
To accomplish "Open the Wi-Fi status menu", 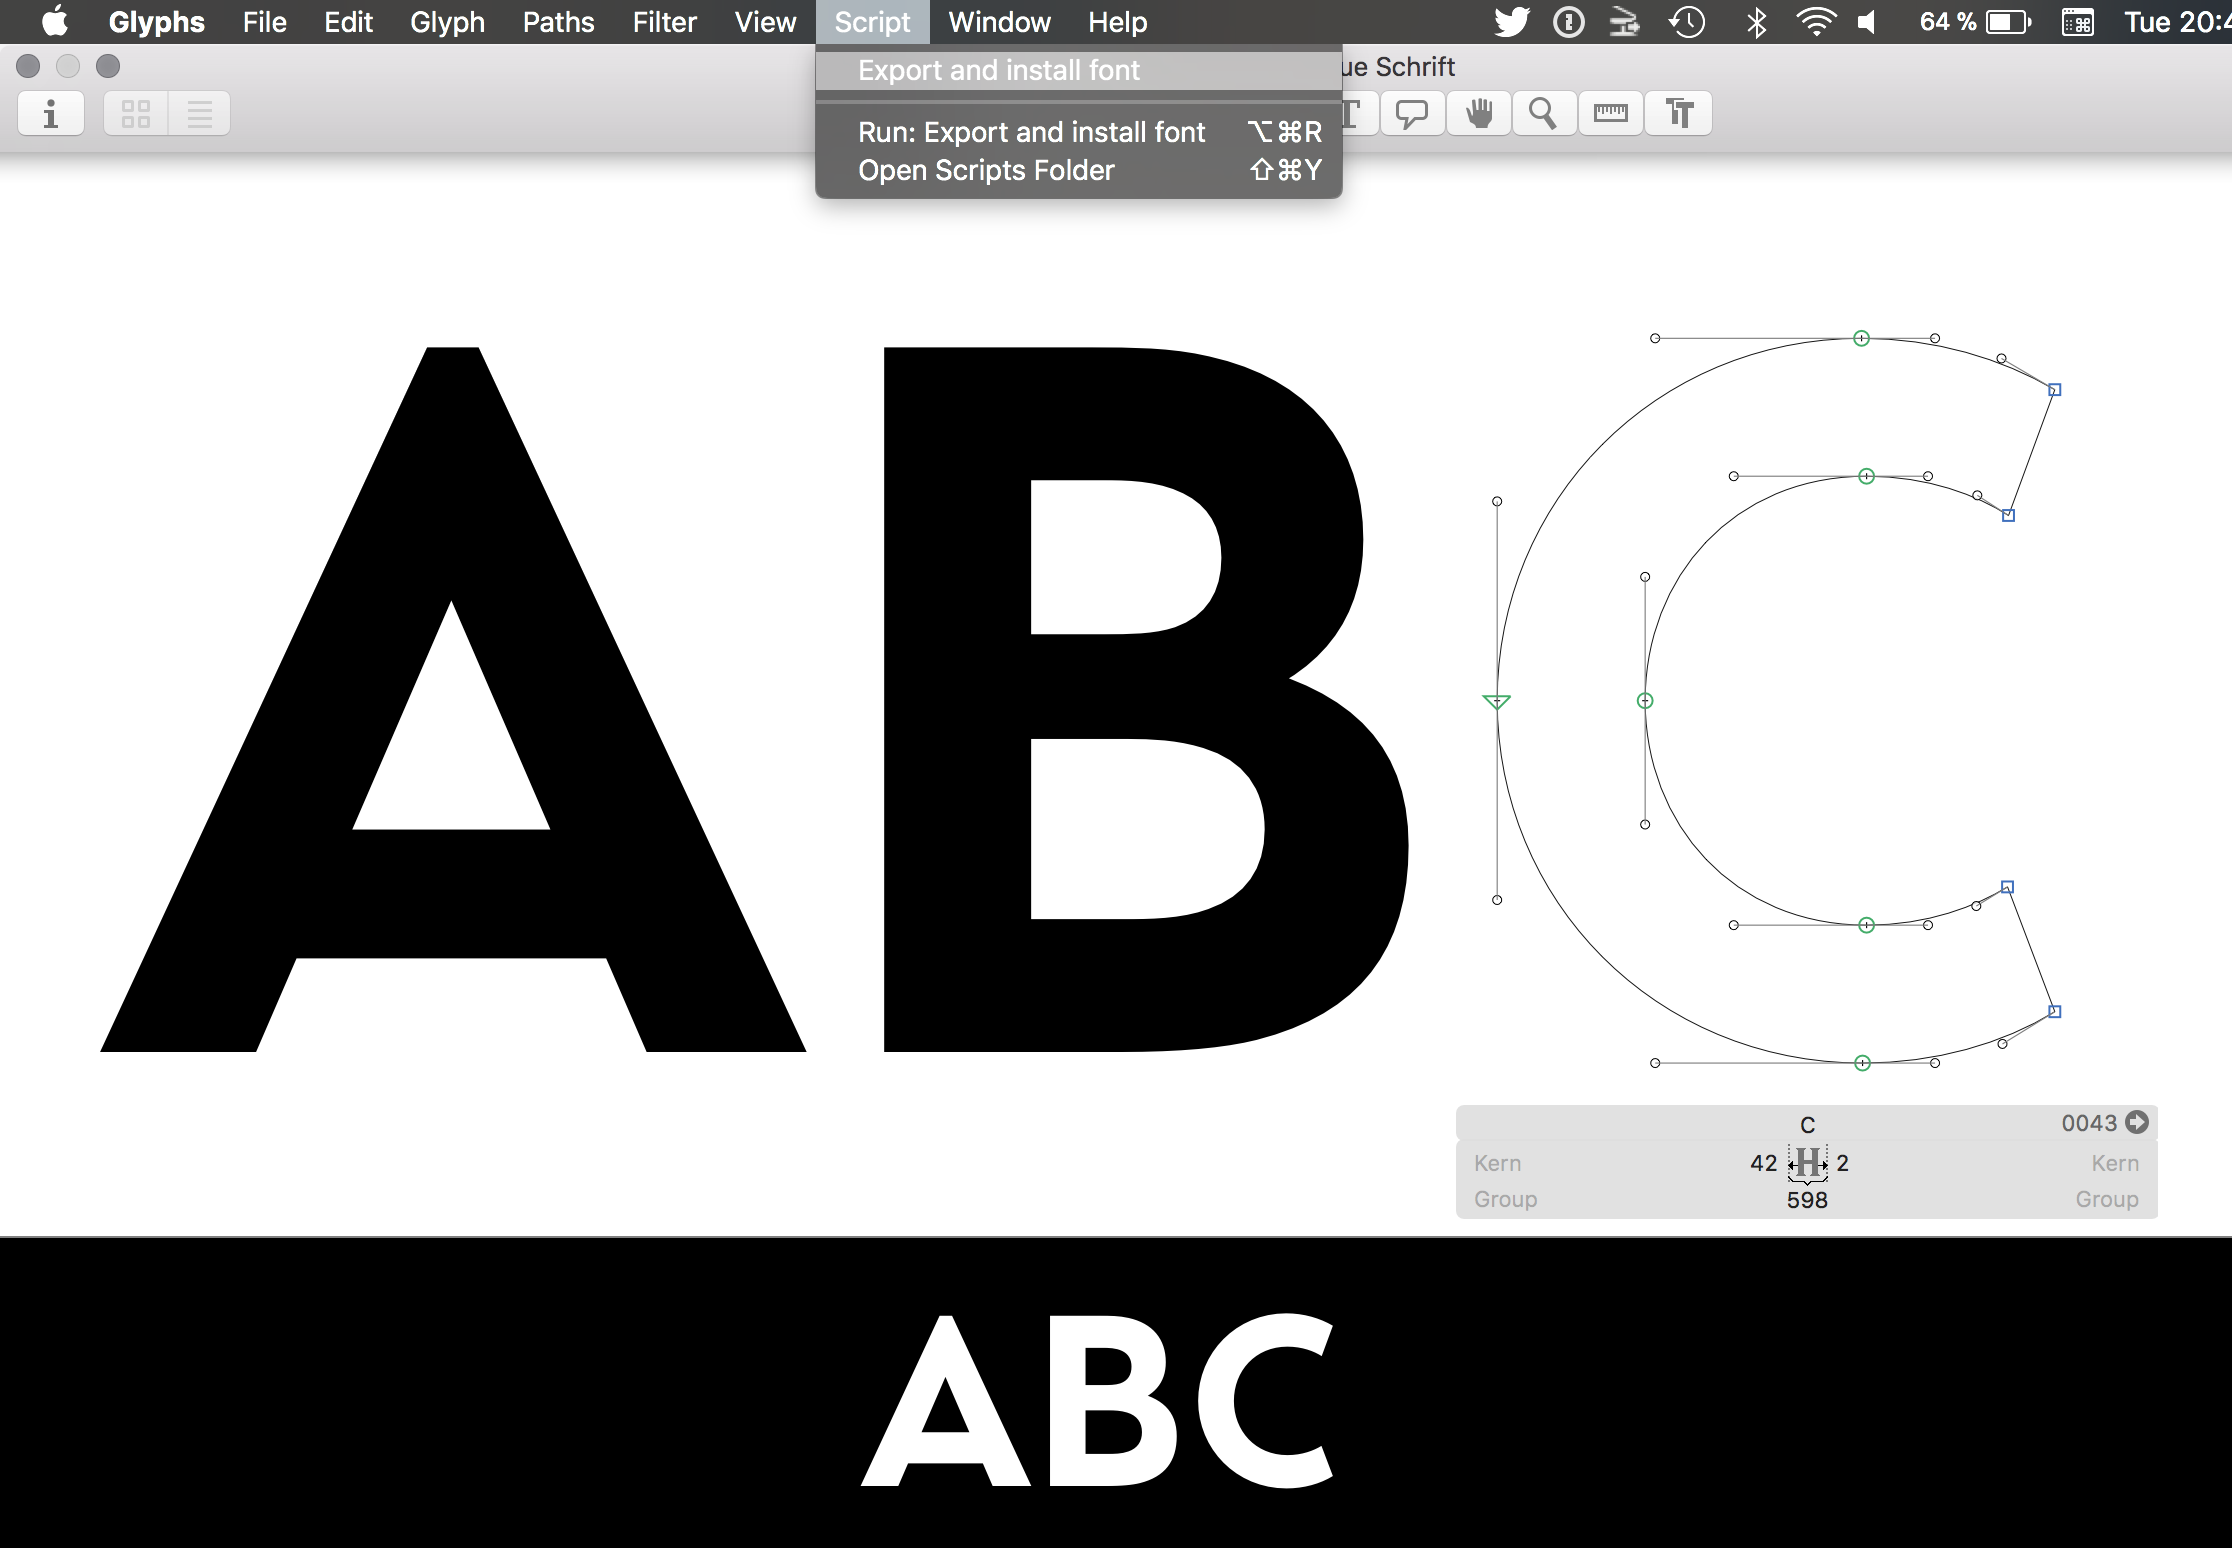I will [1814, 22].
